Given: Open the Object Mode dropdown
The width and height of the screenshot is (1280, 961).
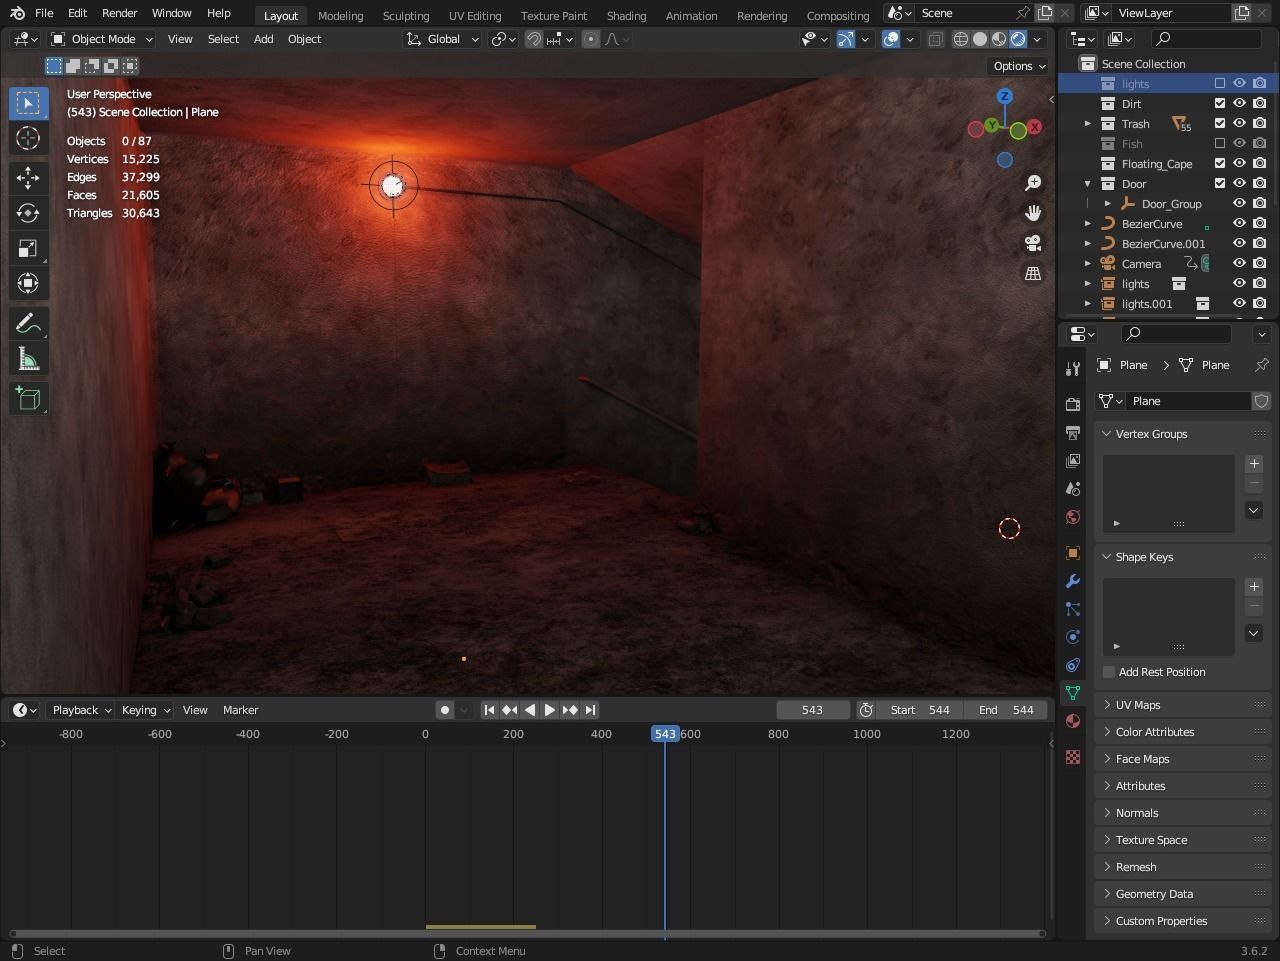Looking at the screenshot, I should coord(102,39).
